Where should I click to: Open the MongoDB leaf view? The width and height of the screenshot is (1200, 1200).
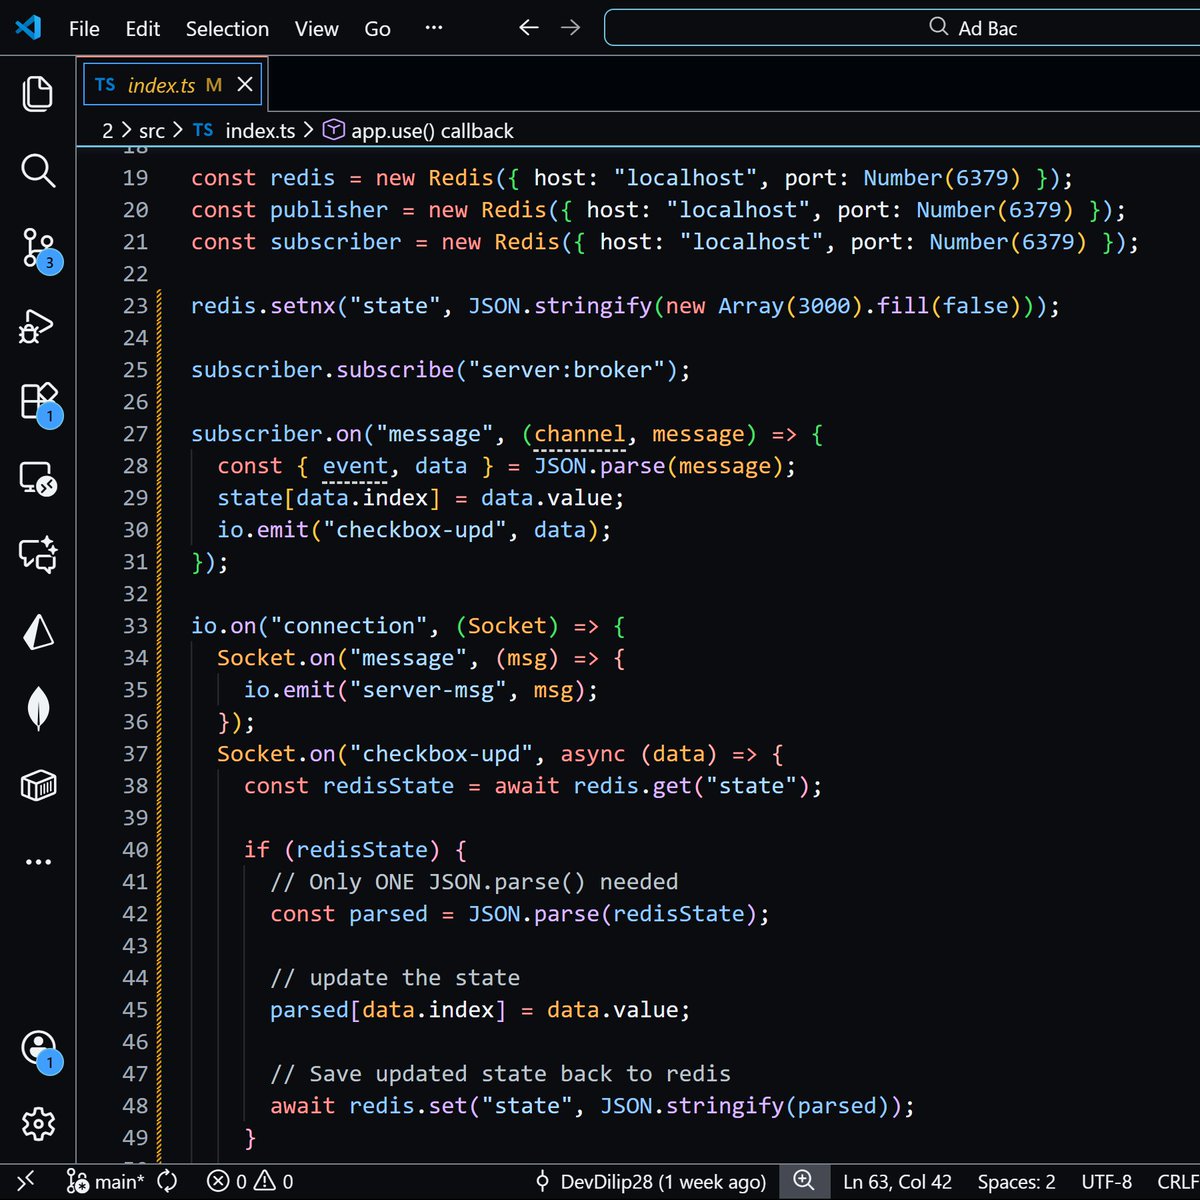[x=38, y=709]
